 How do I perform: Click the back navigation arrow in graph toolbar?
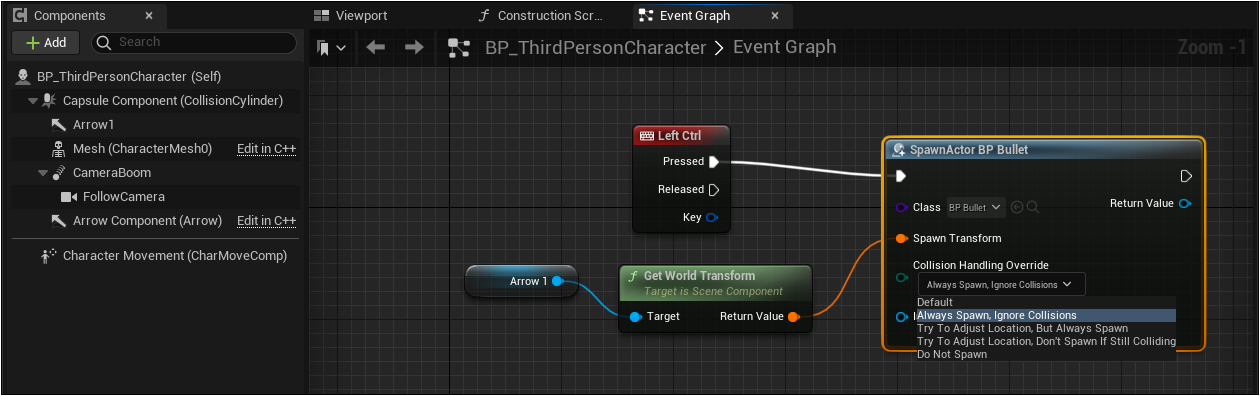376,47
